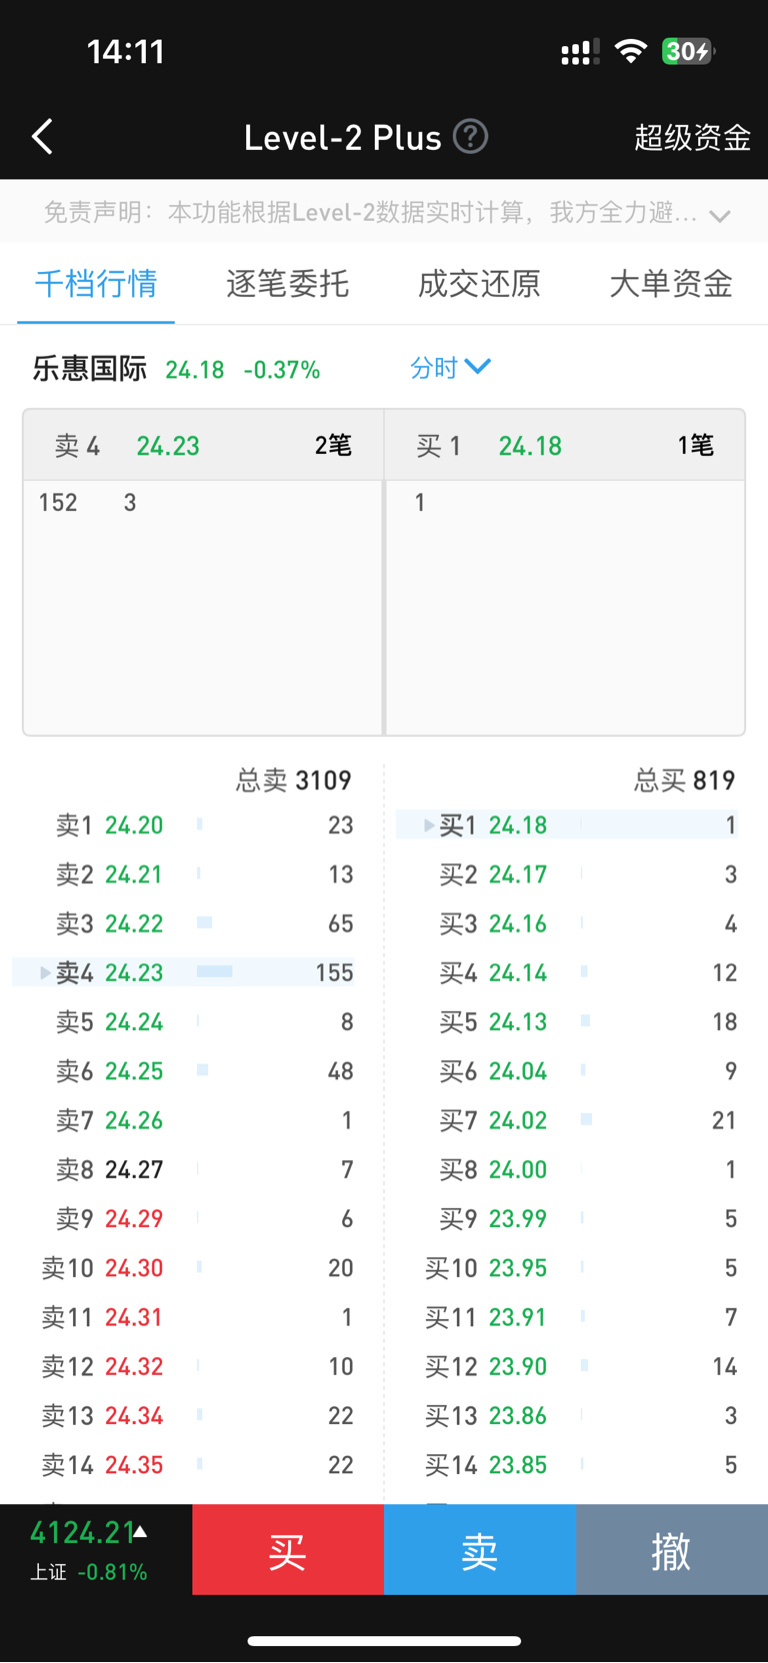Switch to the 成交还原 tab
The height and width of the screenshot is (1663, 768).
click(479, 284)
